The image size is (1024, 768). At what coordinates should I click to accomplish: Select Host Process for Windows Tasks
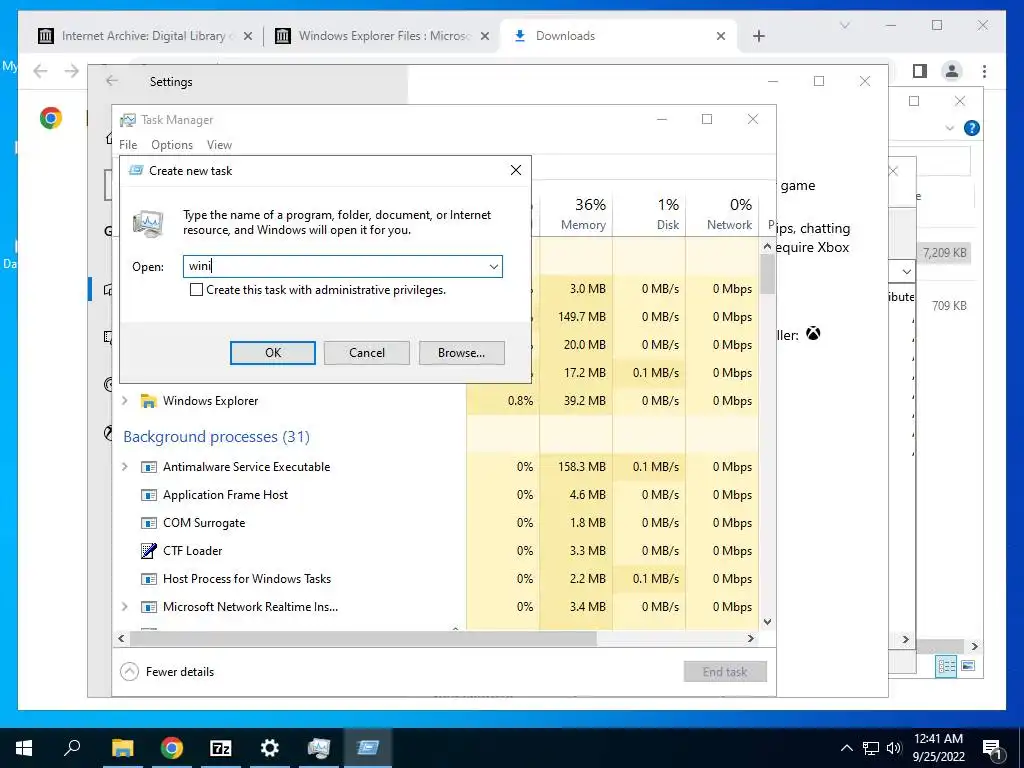tap(247, 579)
